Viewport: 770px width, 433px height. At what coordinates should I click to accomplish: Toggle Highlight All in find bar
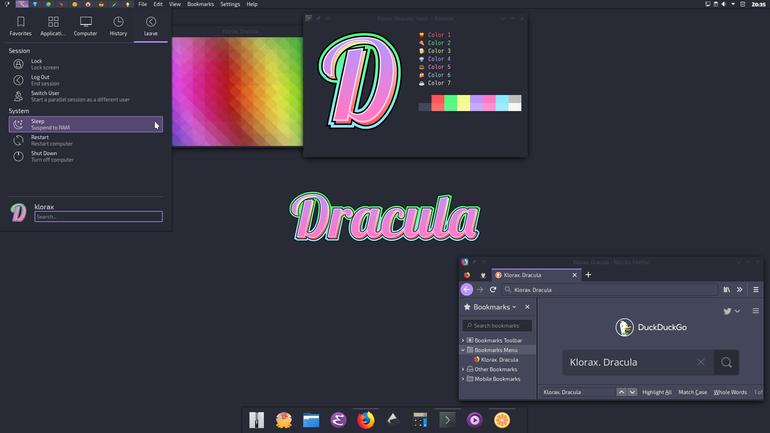pos(657,392)
